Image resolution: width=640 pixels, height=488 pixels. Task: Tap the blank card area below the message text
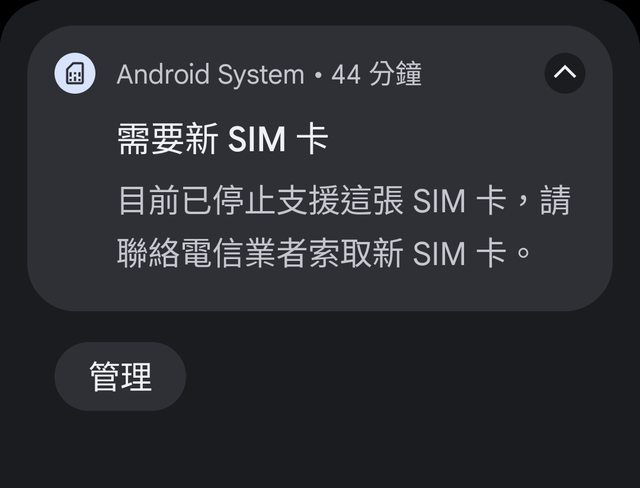point(320,290)
